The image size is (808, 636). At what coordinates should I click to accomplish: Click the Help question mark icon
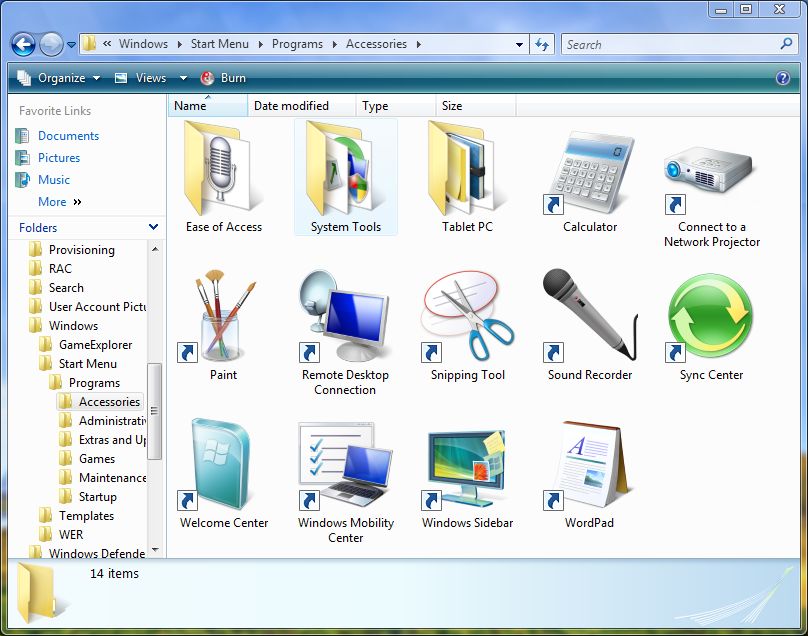pos(782,78)
